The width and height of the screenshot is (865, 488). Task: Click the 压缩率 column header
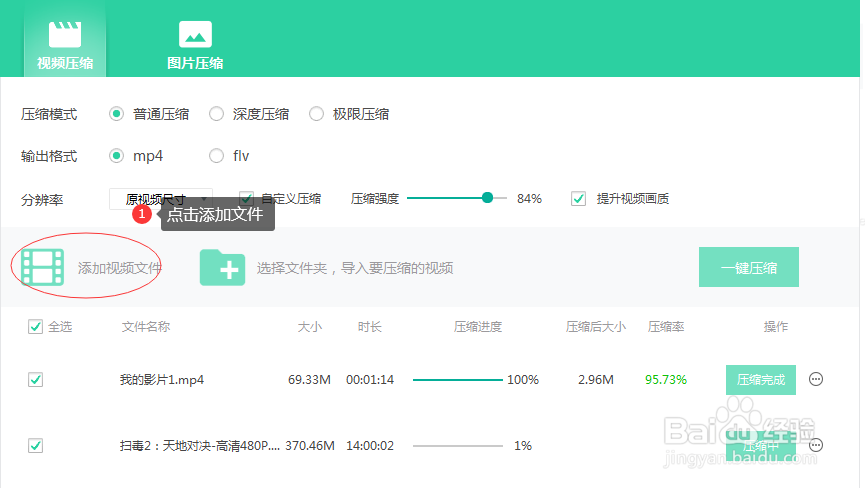[x=666, y=327]
